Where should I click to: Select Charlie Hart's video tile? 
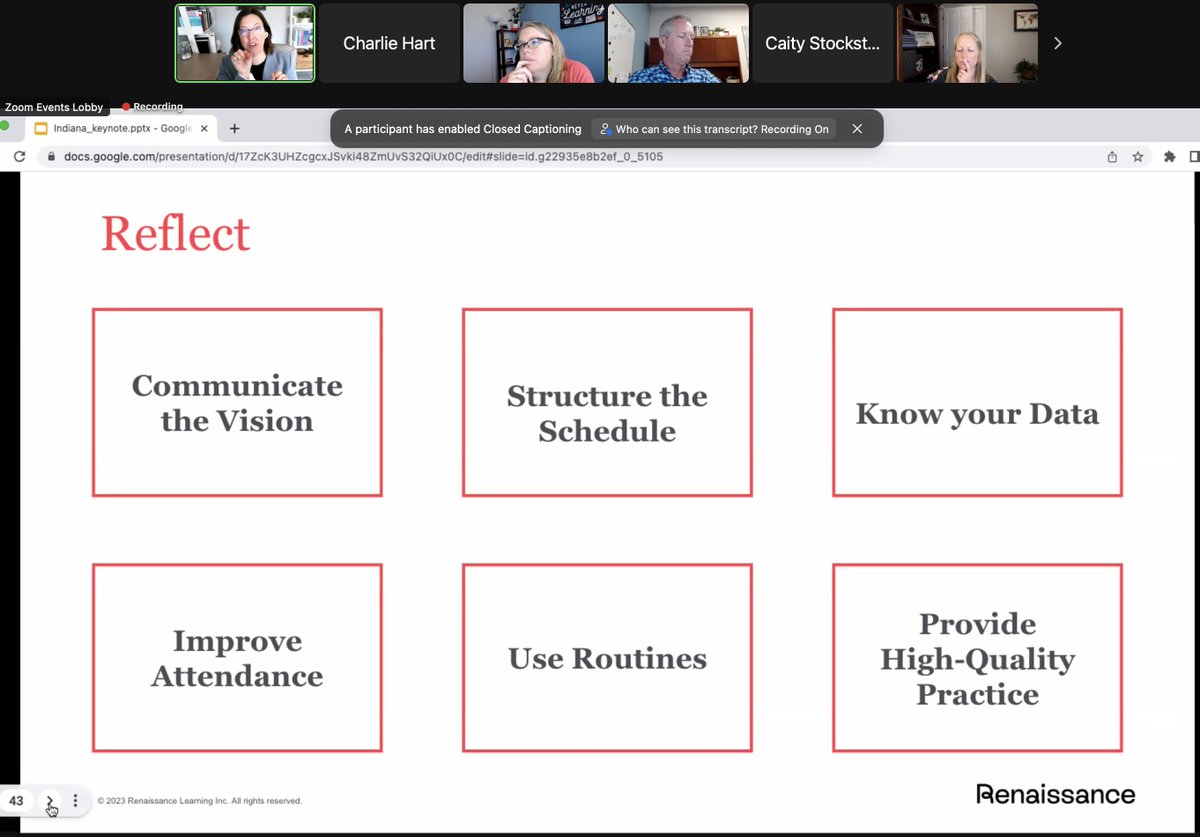(x=388, y=43)
